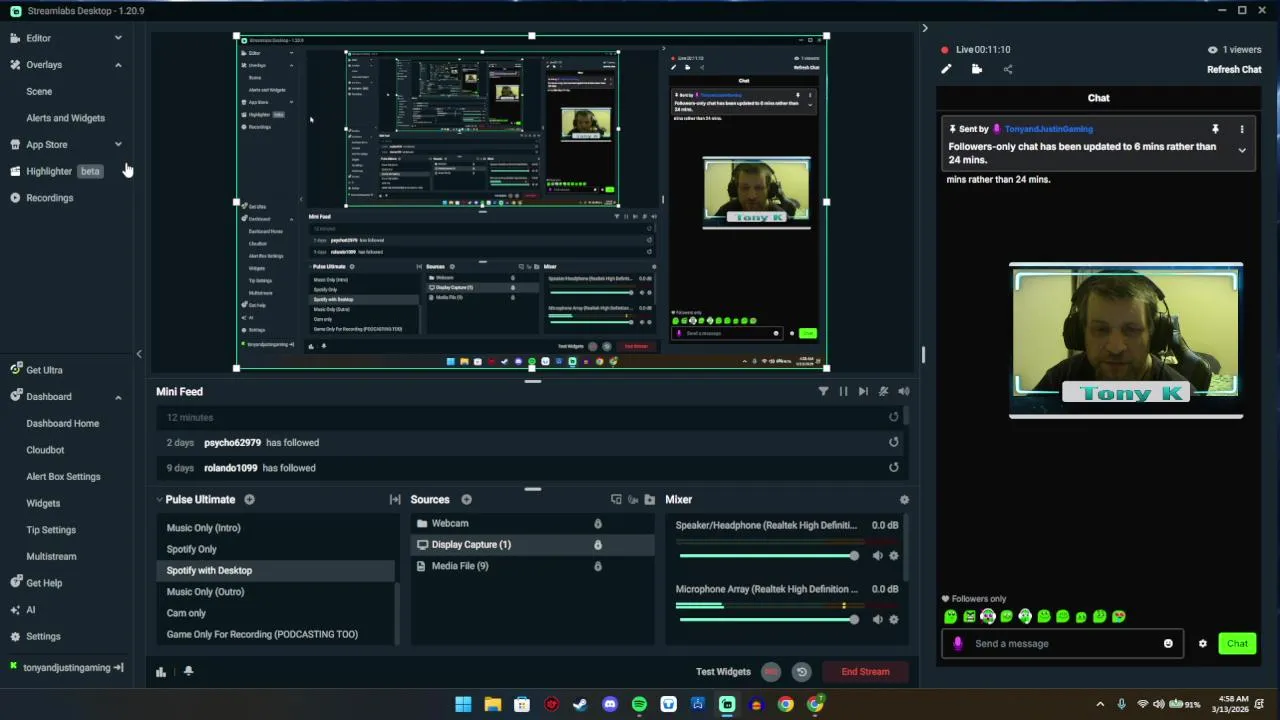
Task: Toggle the lock on the Webcam source
Action: [x=598, y=523]
